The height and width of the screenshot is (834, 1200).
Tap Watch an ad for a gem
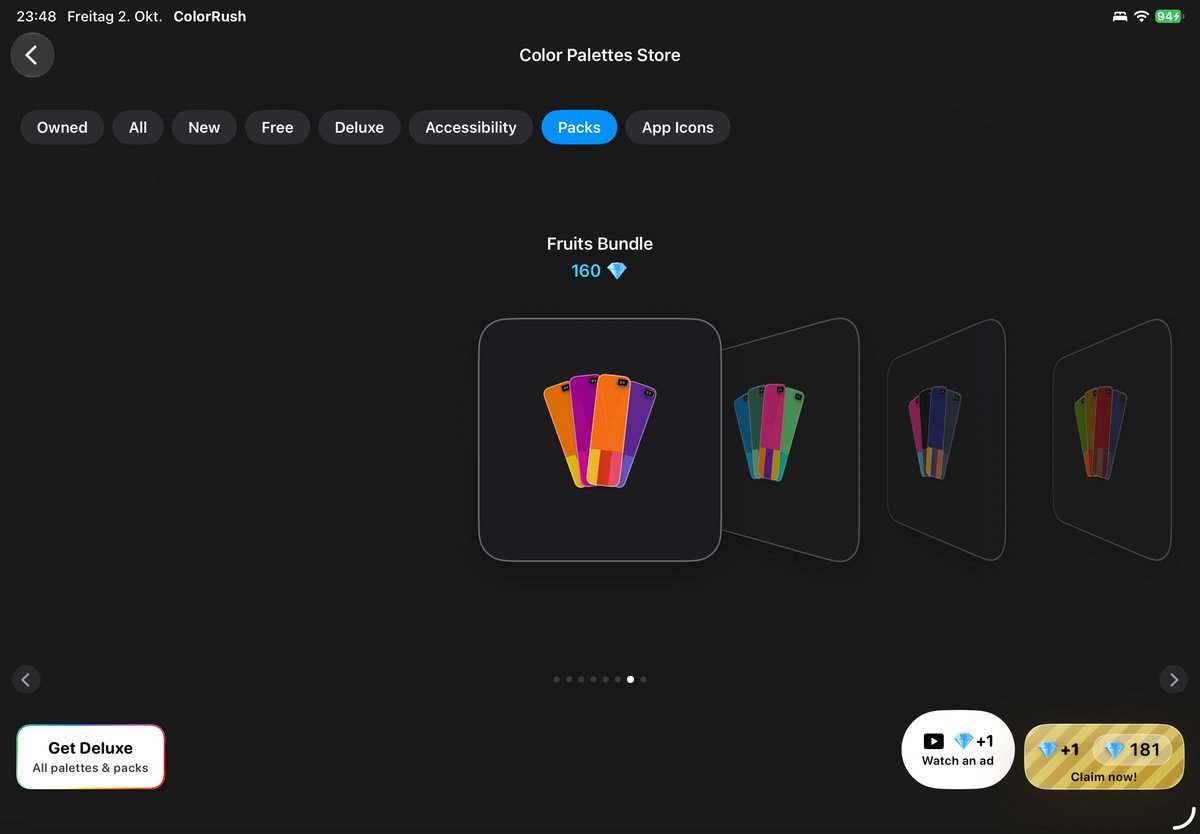[958, 750]
